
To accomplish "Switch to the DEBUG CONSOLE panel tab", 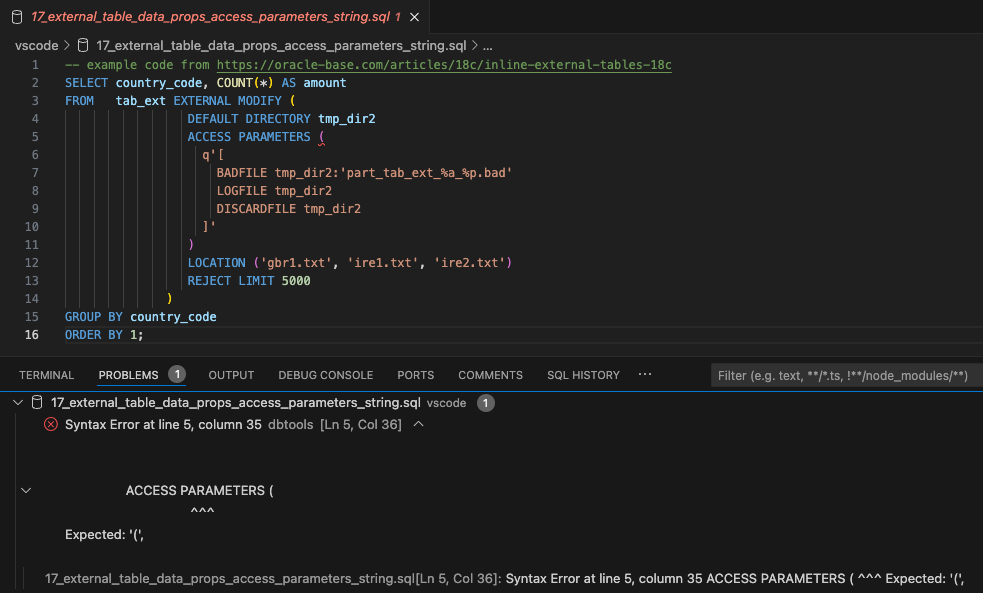I will (x=325, y=375).
